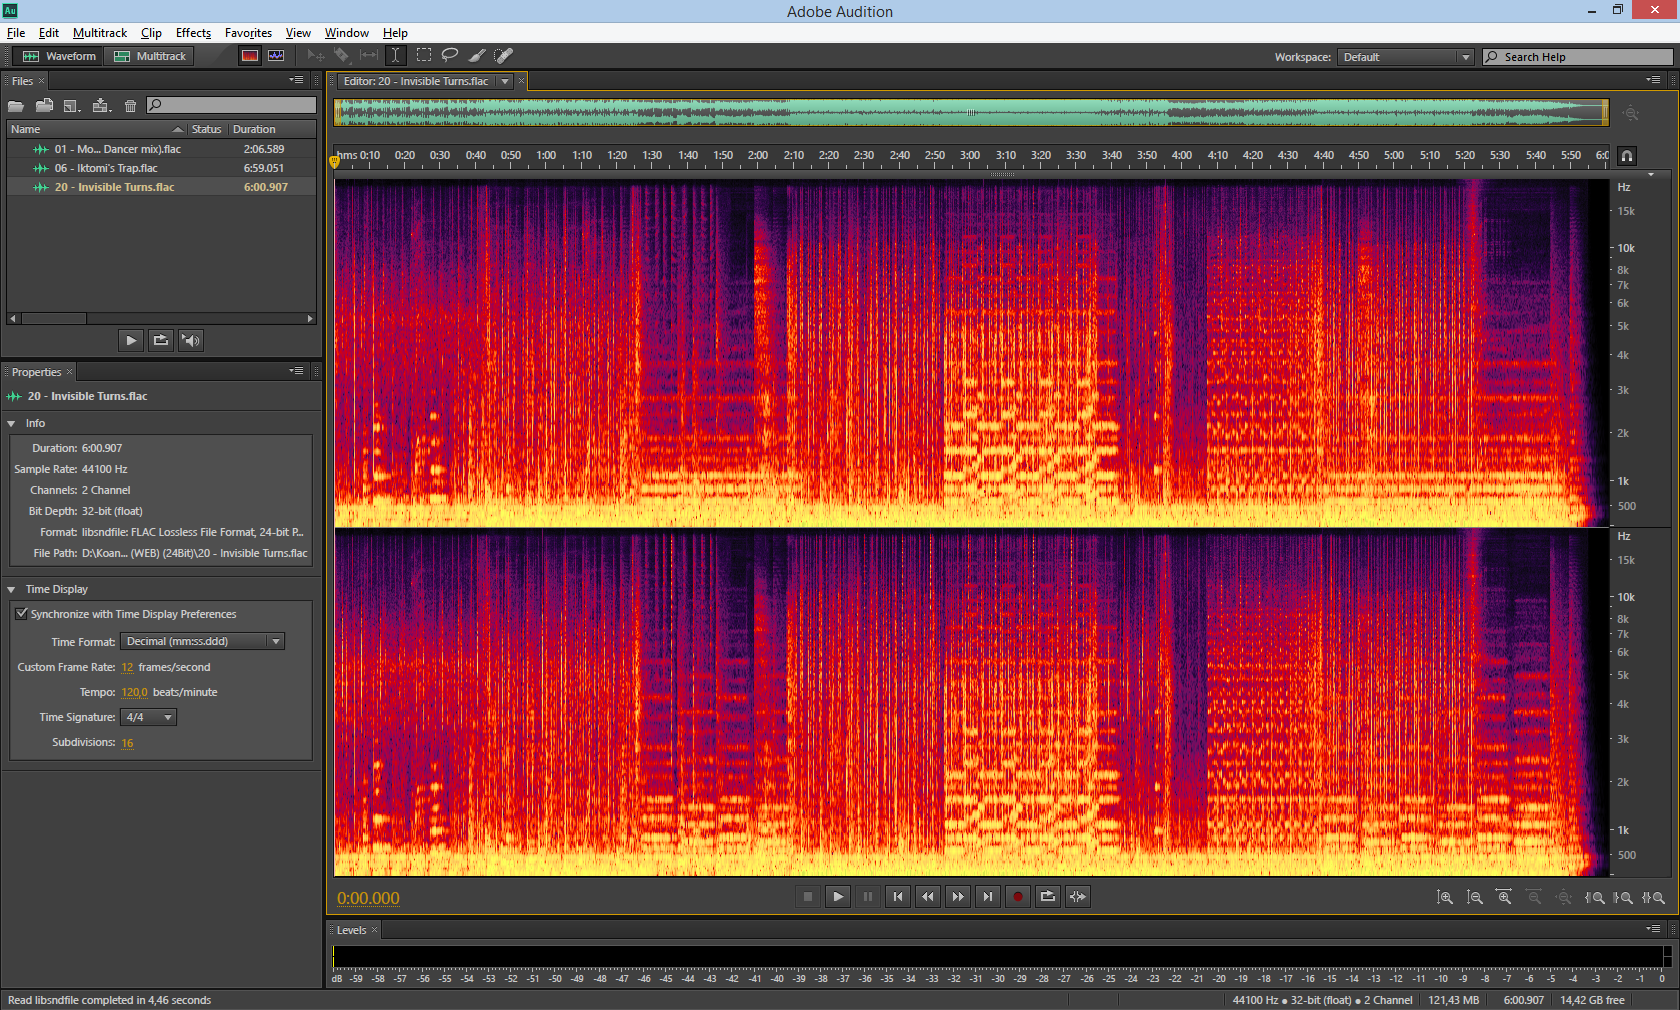Toggle Loop Playback in transport
This screenshot has height=1010, width=1680.
[1048, 897]
